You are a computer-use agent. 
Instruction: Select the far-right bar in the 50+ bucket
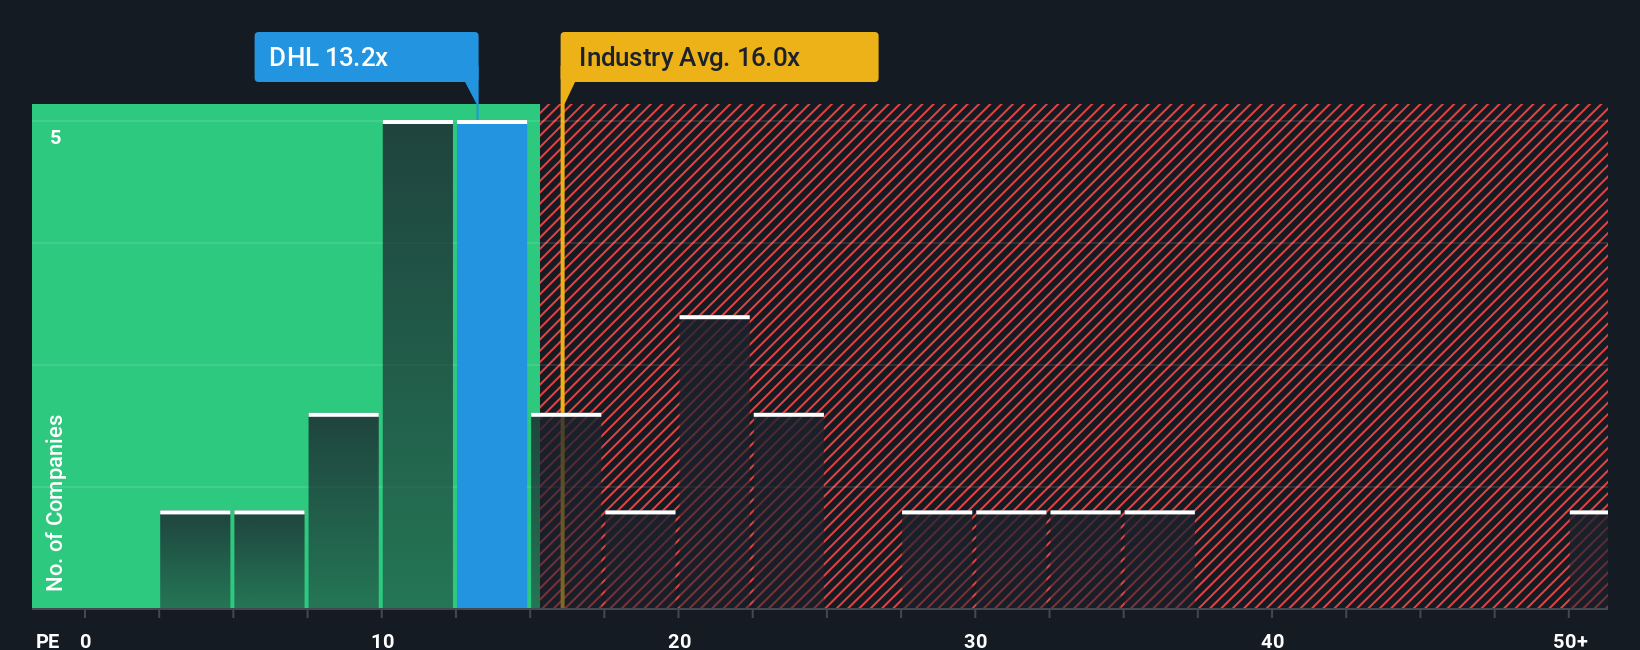pos(1588,560)
